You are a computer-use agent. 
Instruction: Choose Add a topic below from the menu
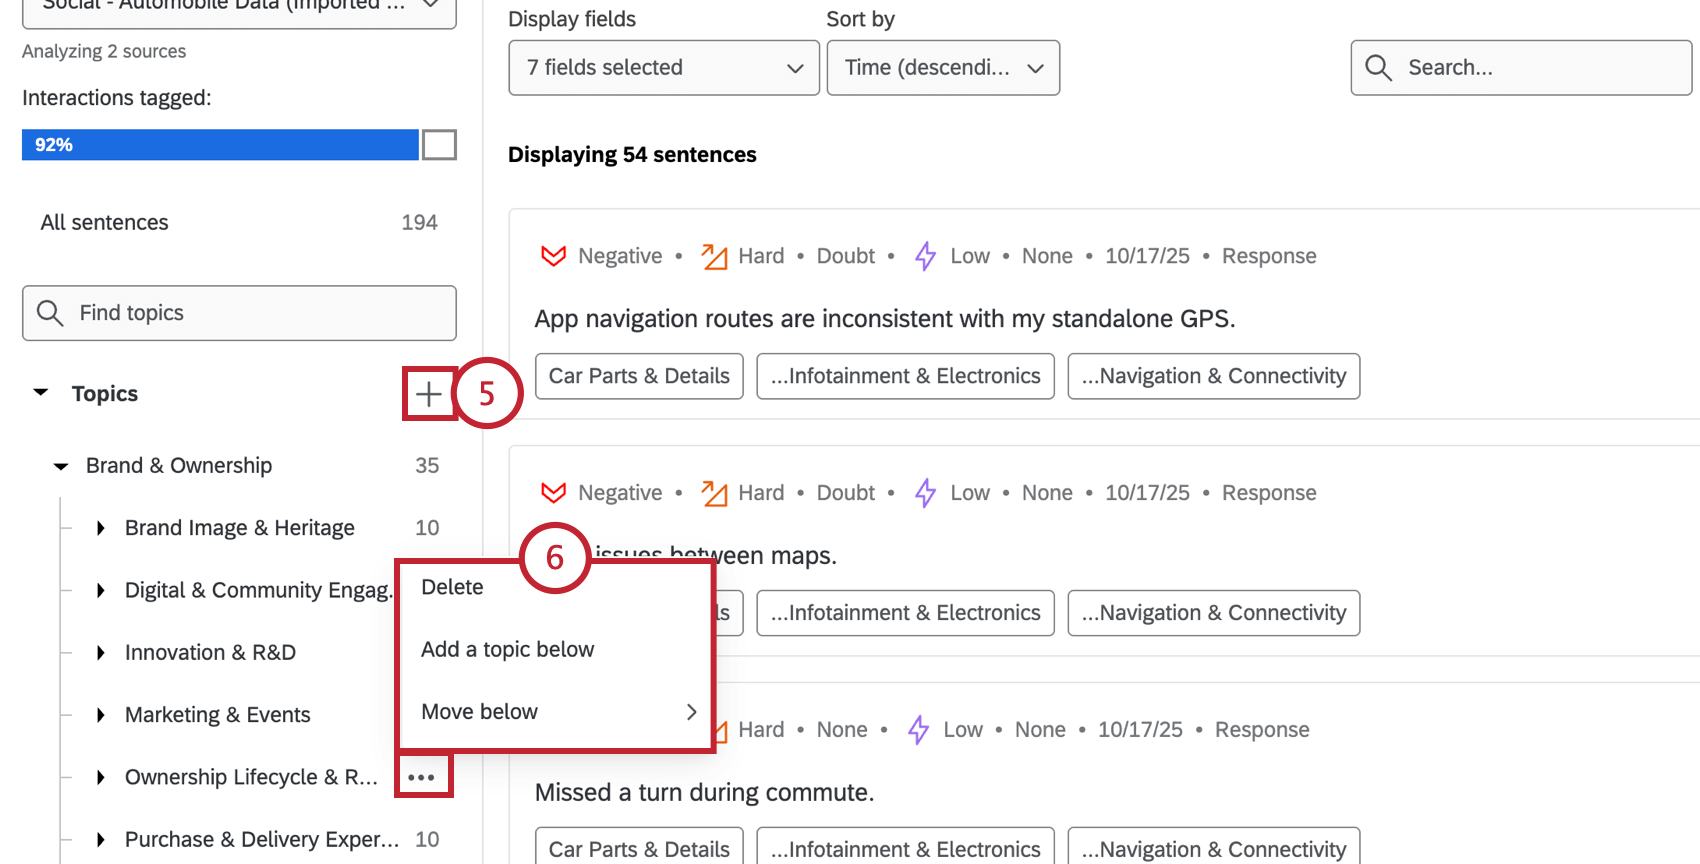pos(507,648)
